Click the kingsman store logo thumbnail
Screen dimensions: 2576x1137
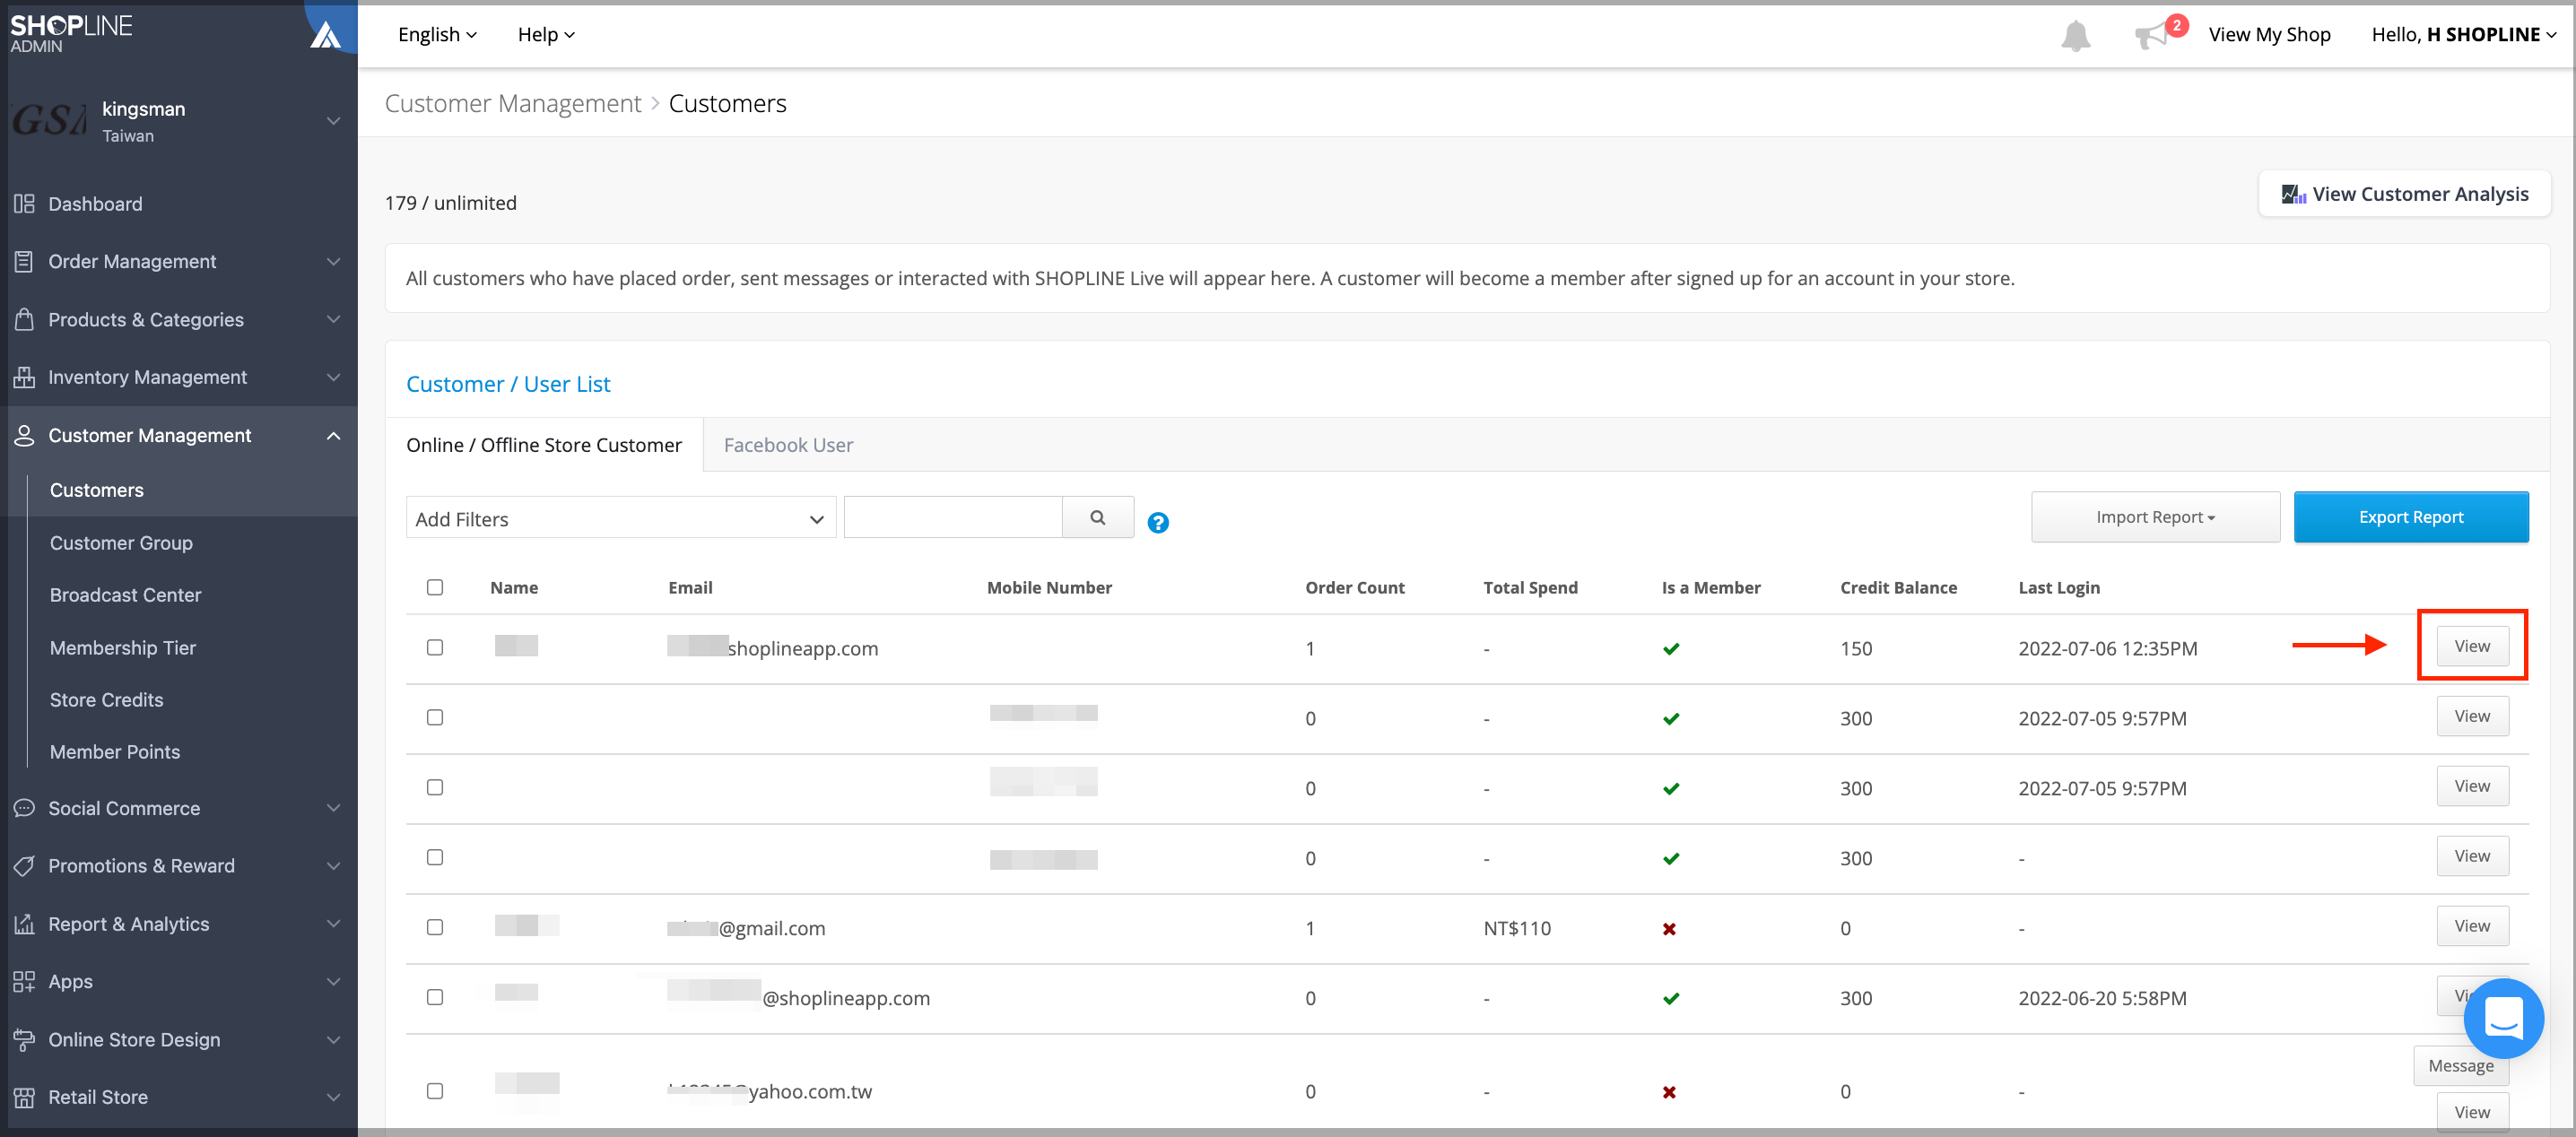(x=49, y=121)
